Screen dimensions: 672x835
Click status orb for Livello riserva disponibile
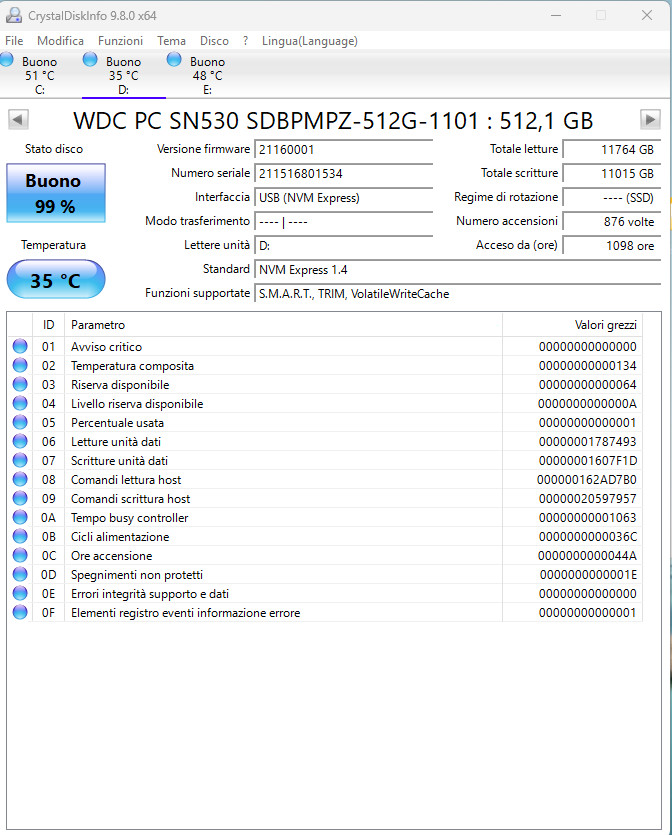coord(20,403)
